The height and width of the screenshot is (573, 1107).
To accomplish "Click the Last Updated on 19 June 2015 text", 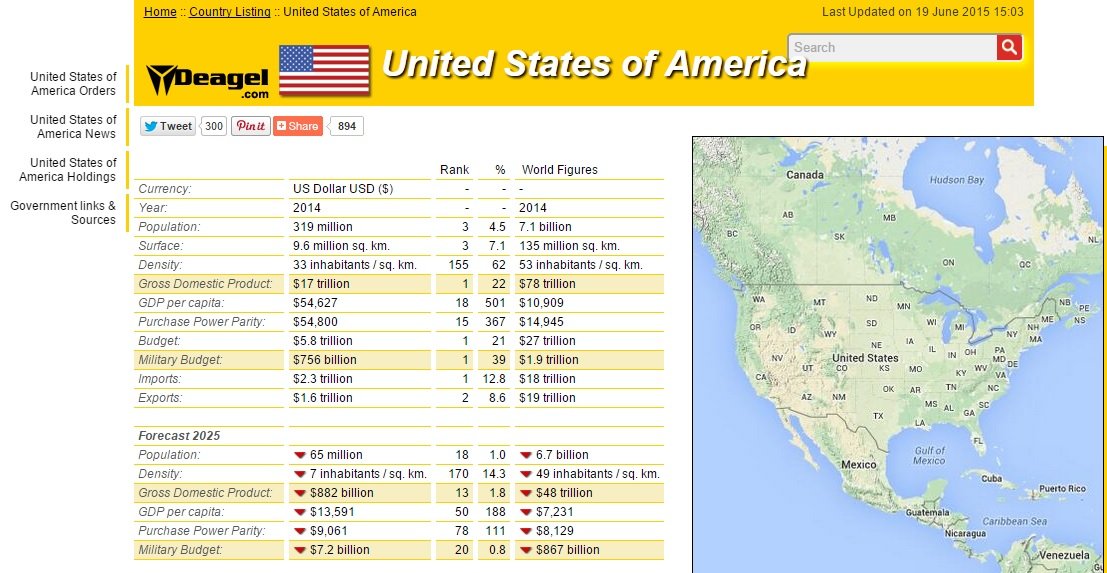I will click(923, 12).
